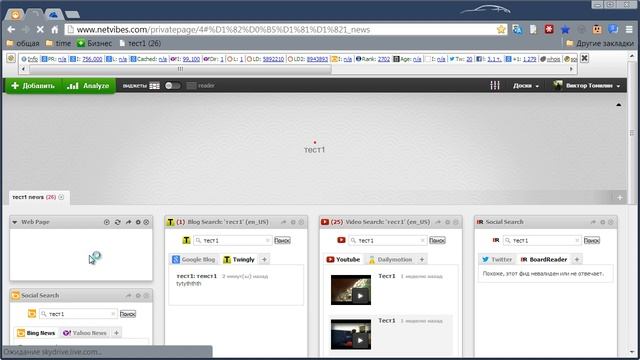Play the second Тест1 video thumbnail
This screenshot has width=640, height=360.
tap(351, 335)
